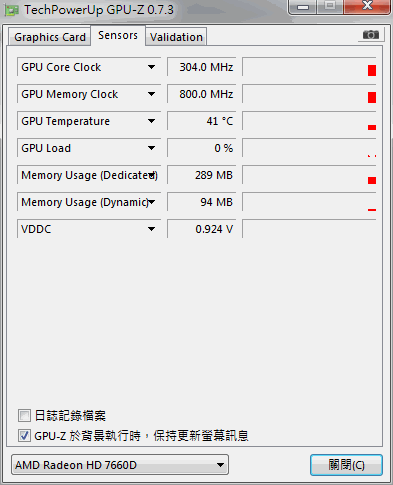Image resolution: width=393 pixels, height=485 pixels.
Task: Click the GPU Core Clock history graph
Action: click(309, 67)
